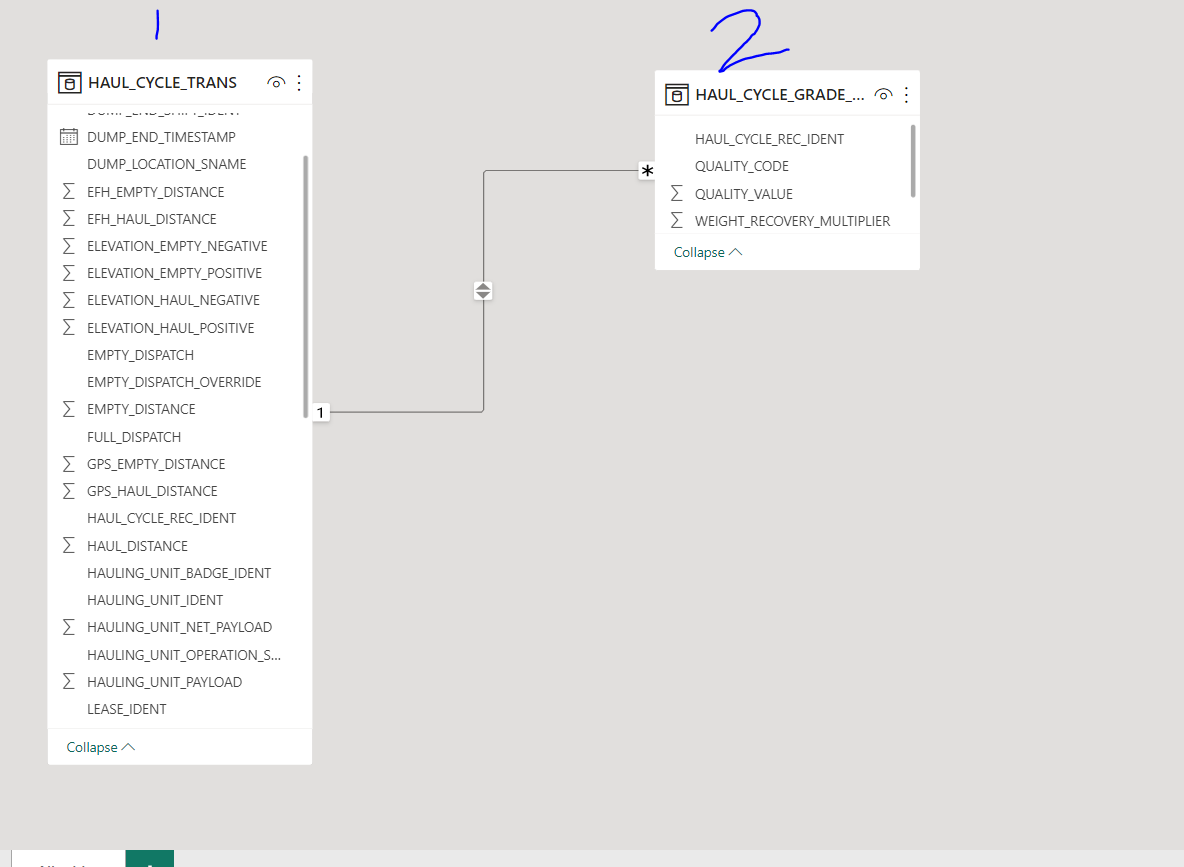Click the one (1) cardinality marker
The height and width of the screenshot is (867, 1184).
(321, 412)
